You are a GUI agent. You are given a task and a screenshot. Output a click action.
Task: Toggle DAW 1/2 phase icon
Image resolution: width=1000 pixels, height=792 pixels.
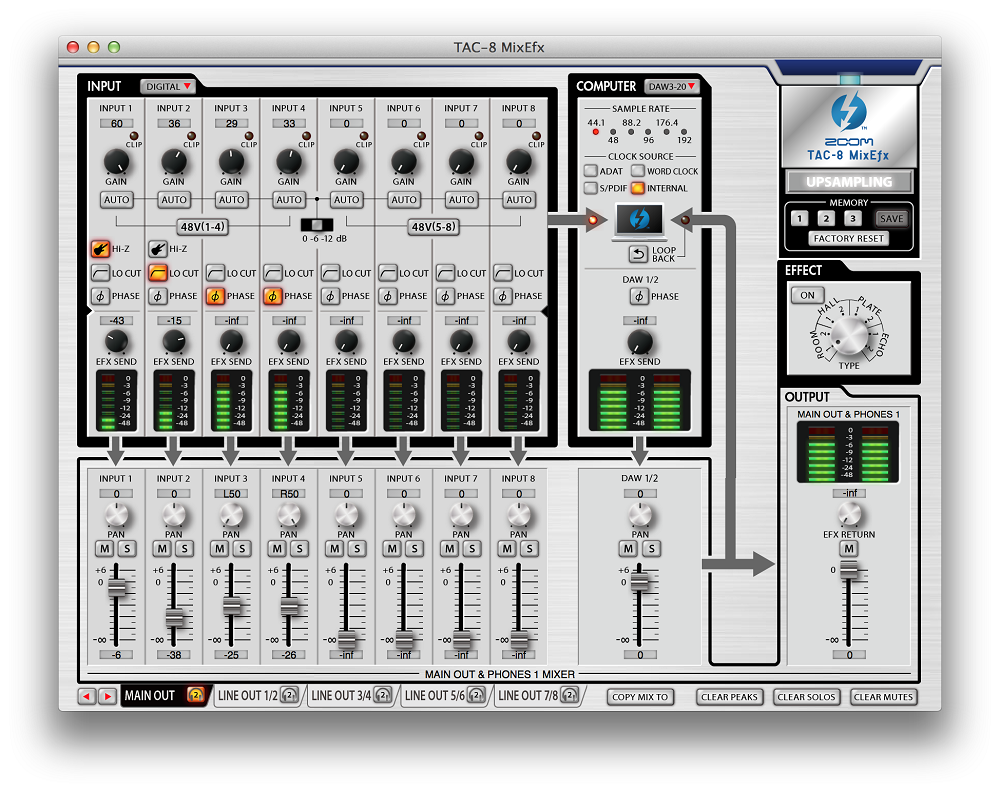638,296
